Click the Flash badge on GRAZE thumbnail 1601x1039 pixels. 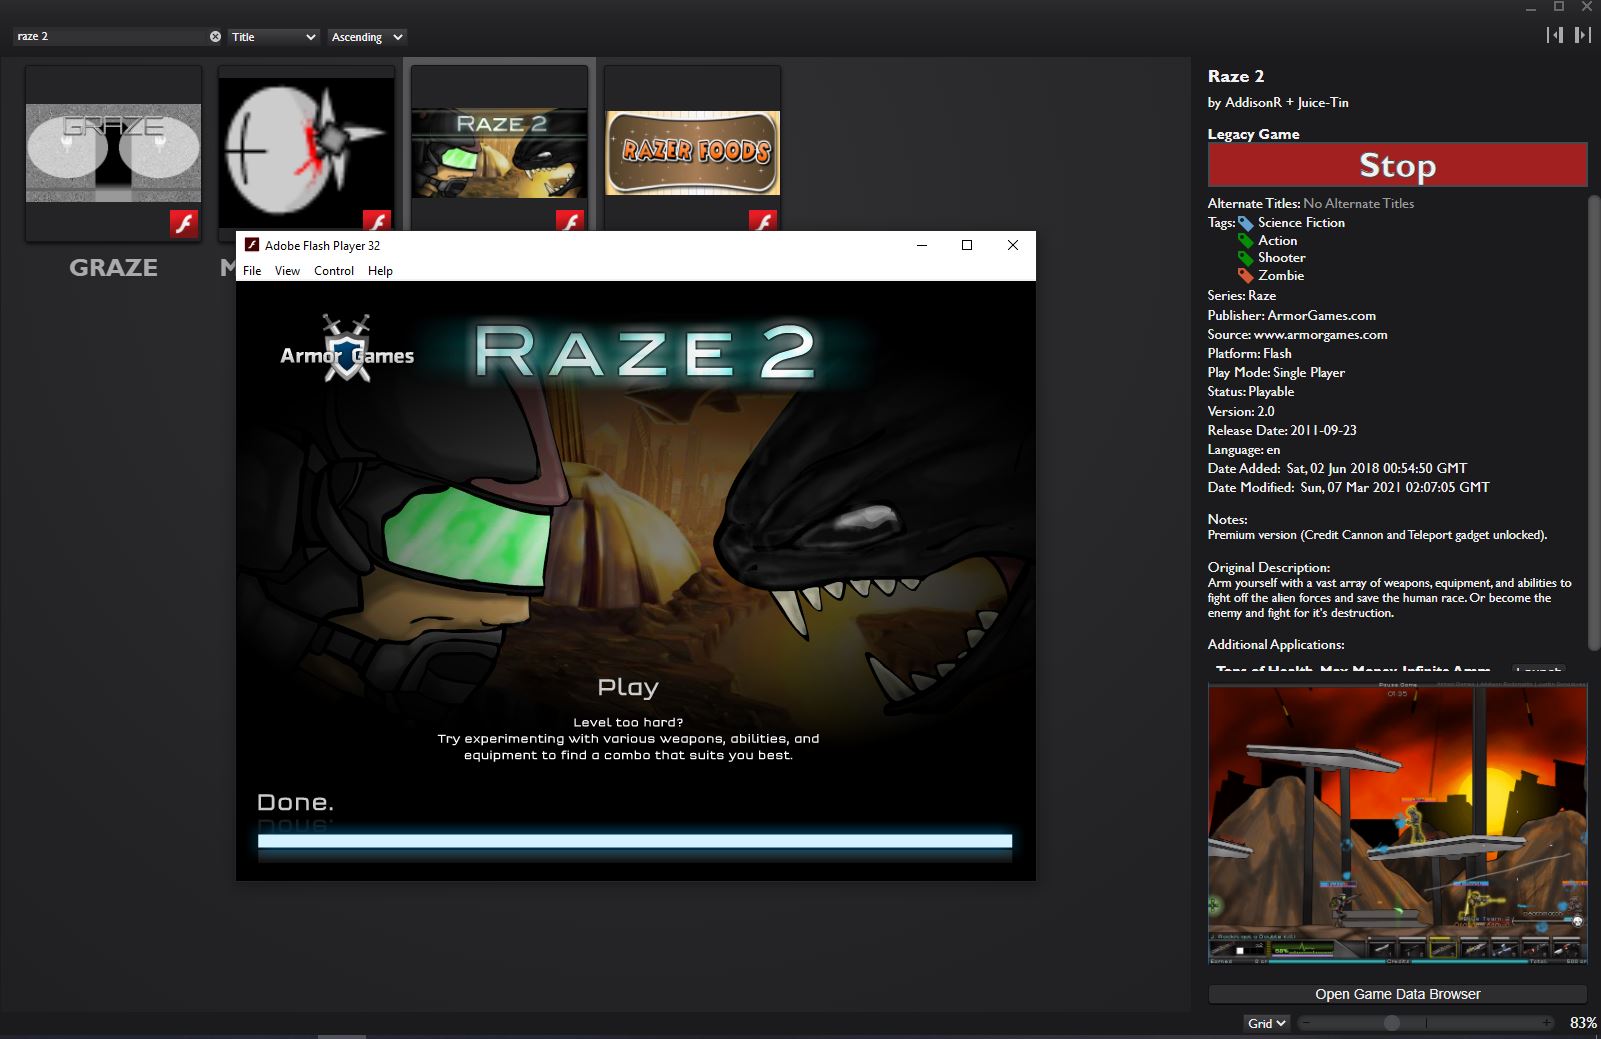(184, 223)
